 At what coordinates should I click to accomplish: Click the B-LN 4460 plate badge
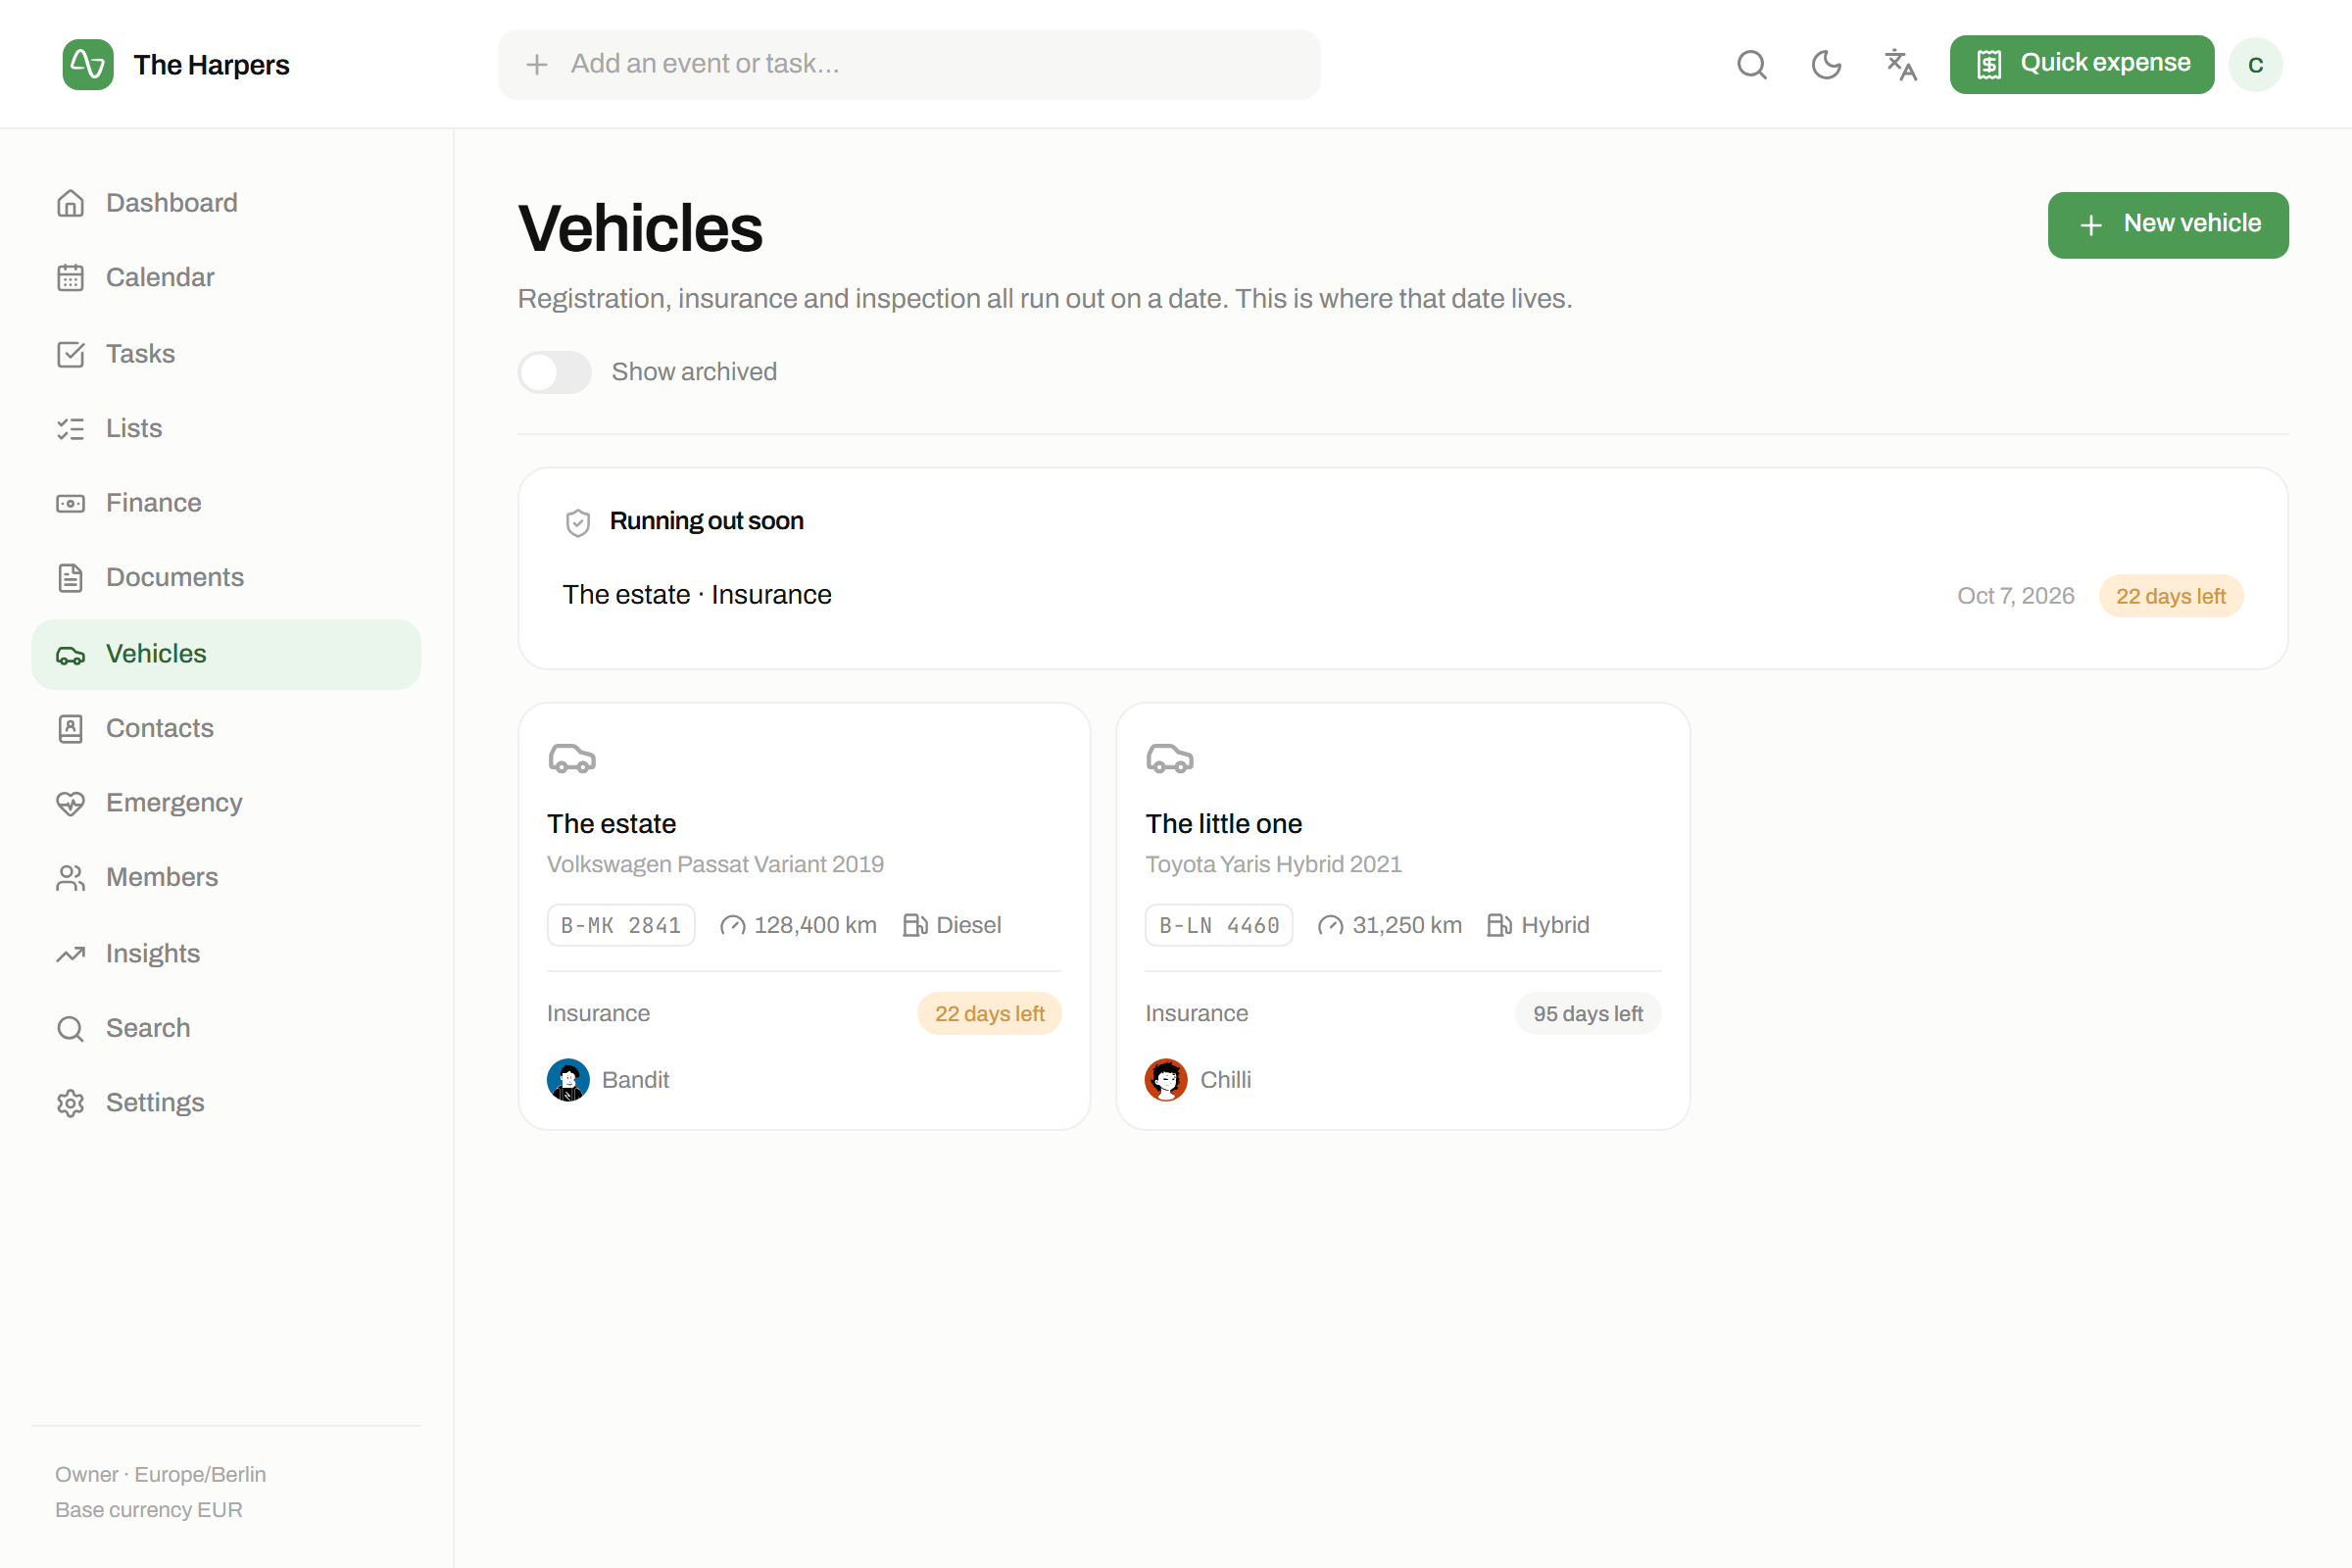(1219, 925)
